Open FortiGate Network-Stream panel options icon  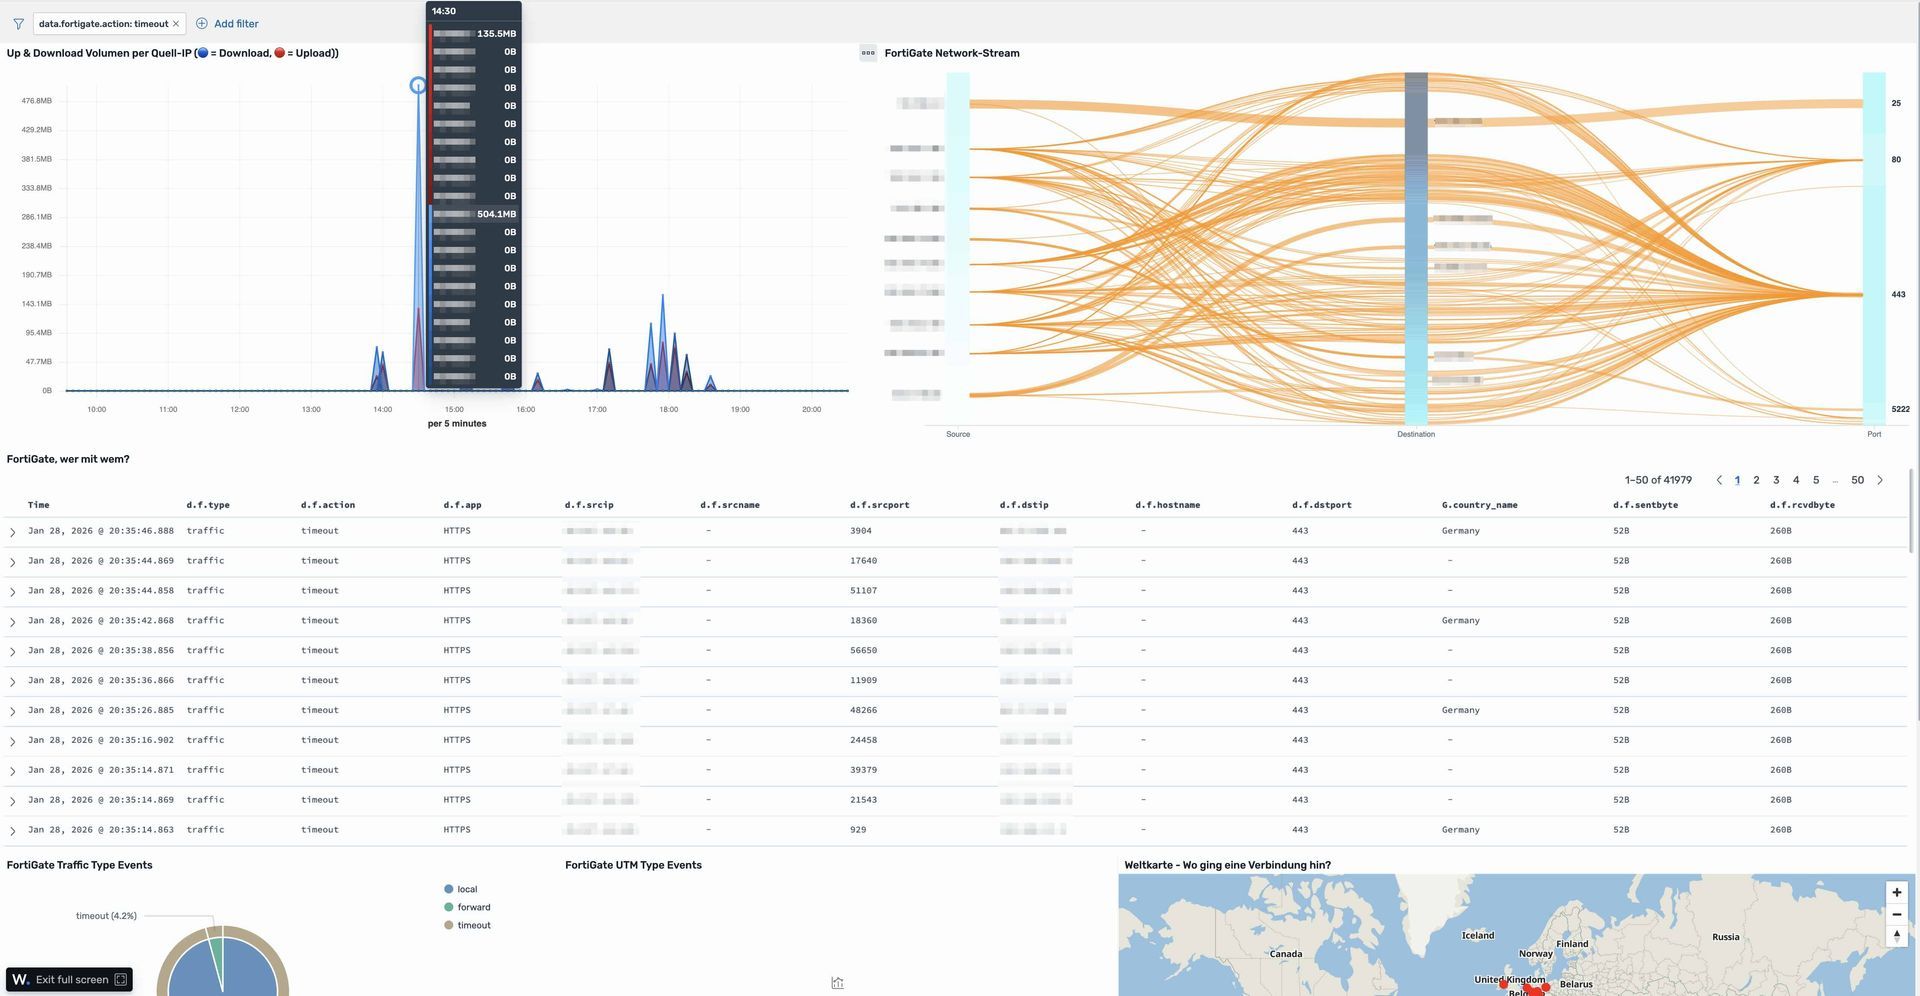(868, 53)
